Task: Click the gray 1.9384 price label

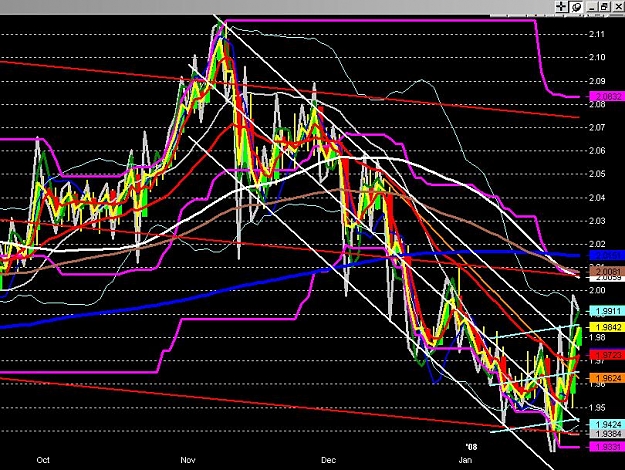Action: (x=606, y=433)
